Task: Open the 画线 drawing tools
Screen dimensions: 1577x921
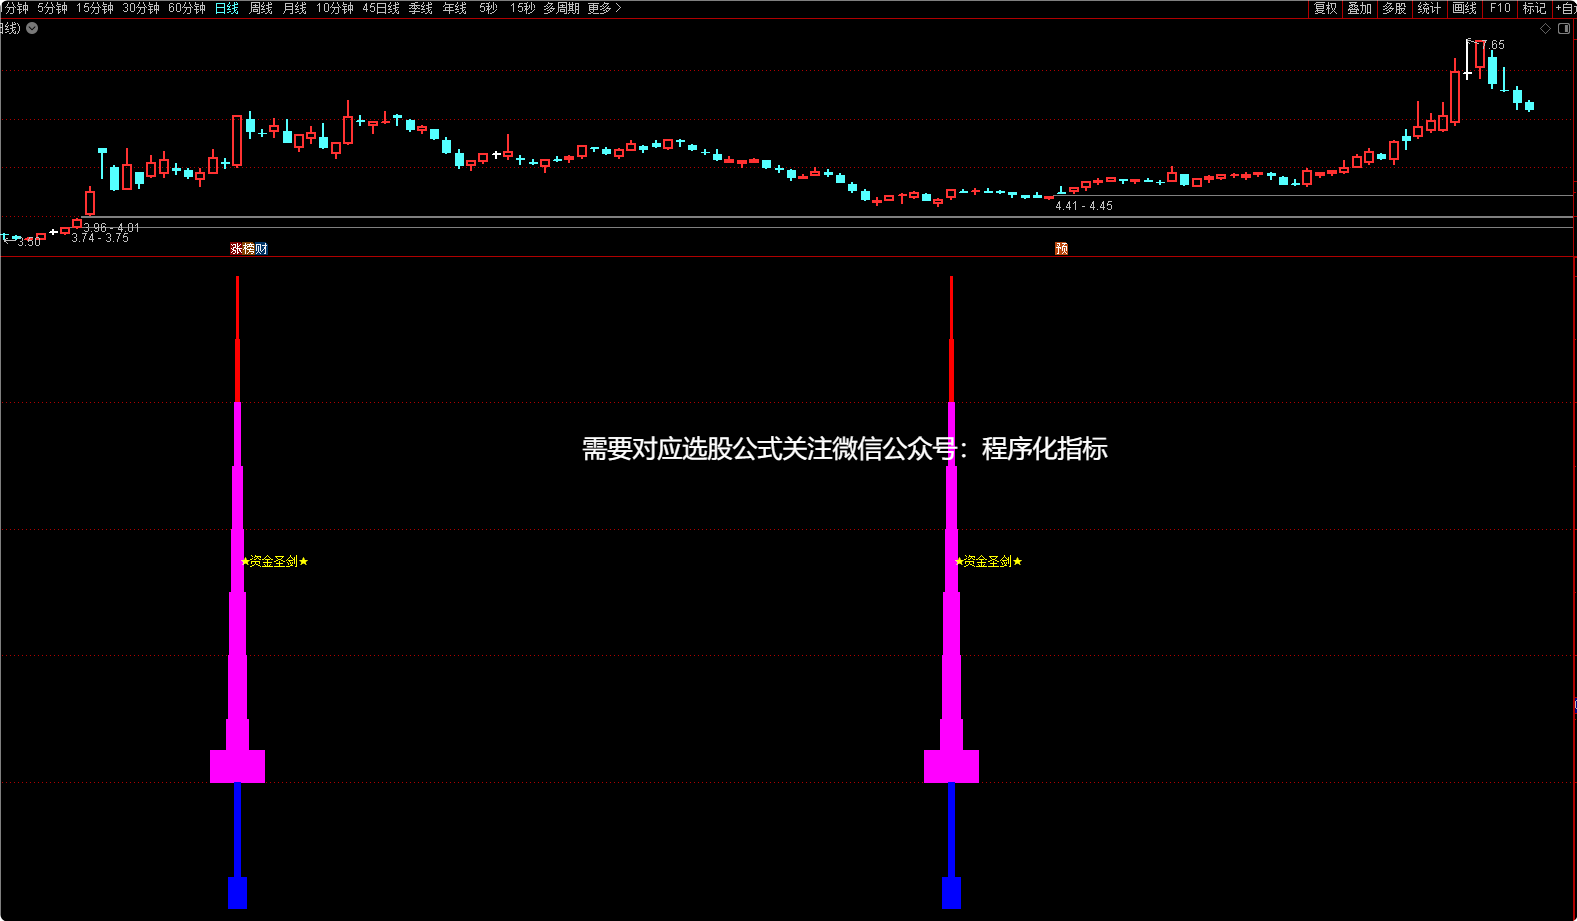Action: click(x=1464, y=8)
